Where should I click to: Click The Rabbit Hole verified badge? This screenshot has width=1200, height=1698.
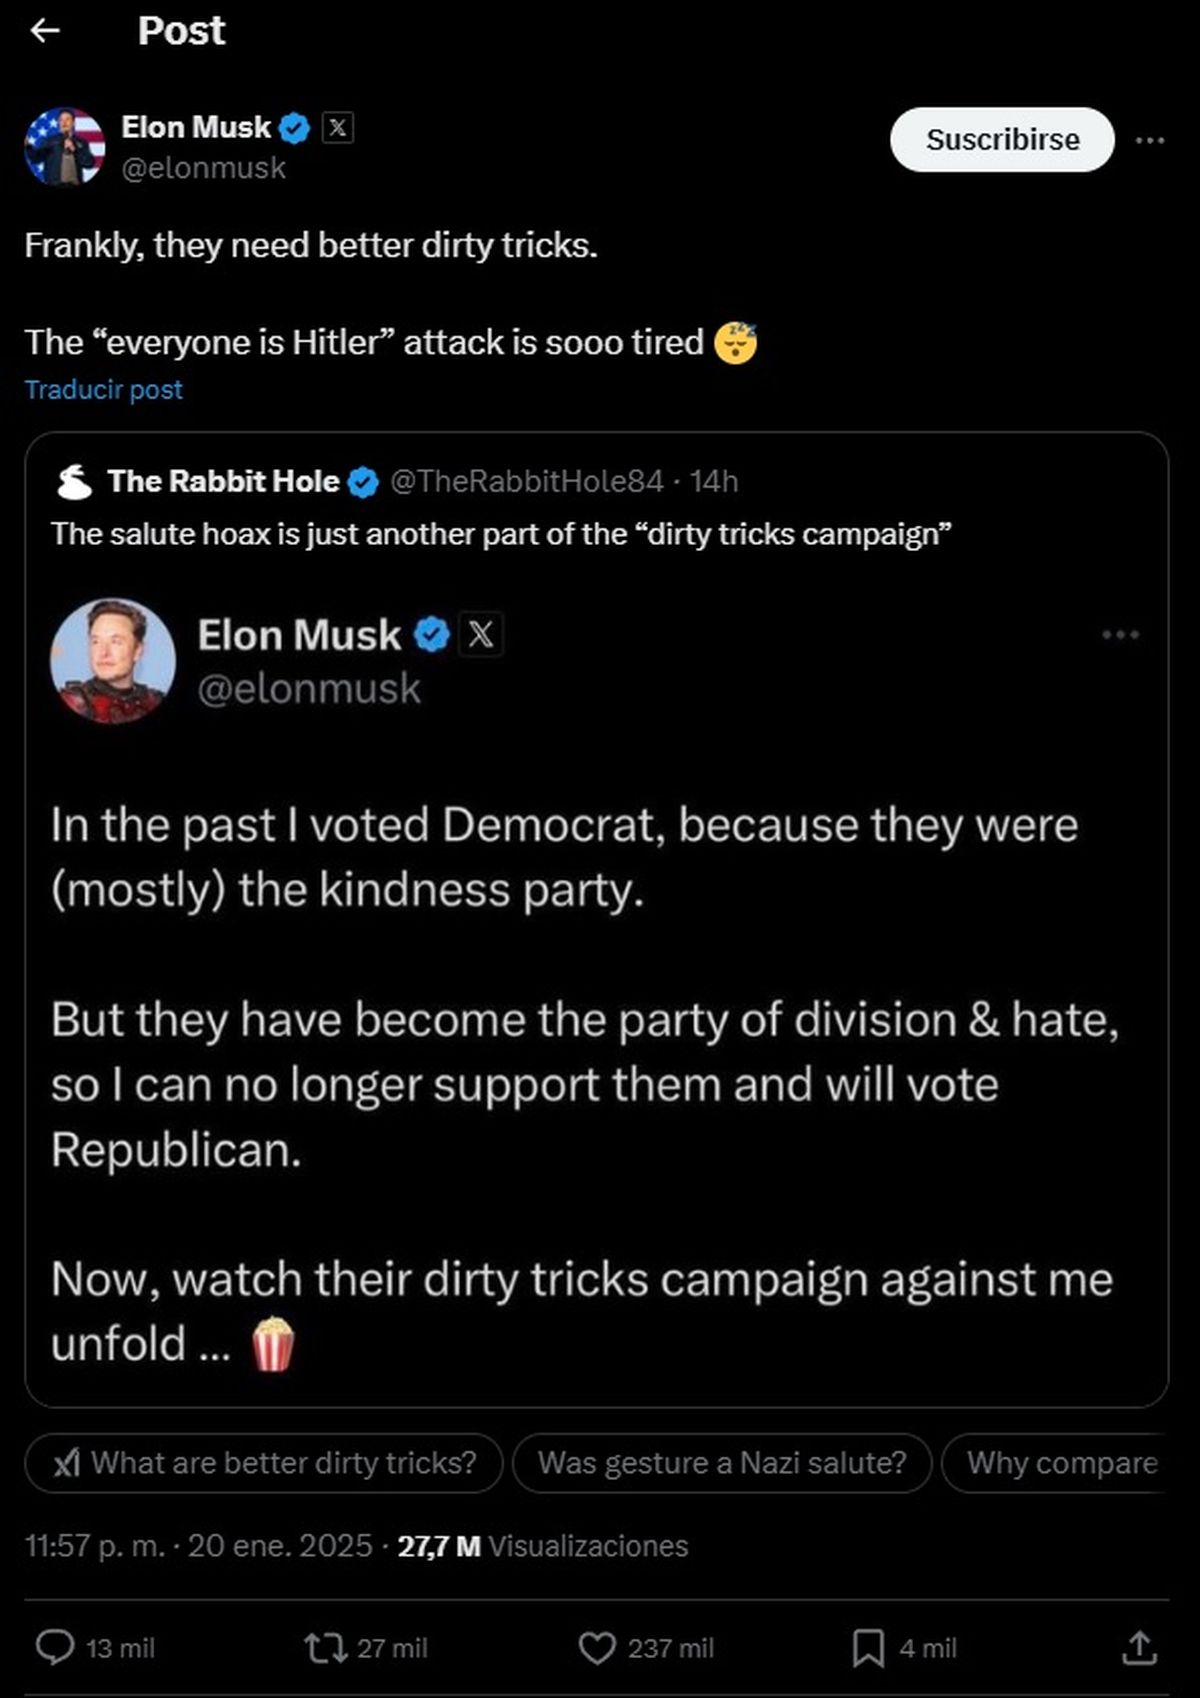(x=363, y=482)
